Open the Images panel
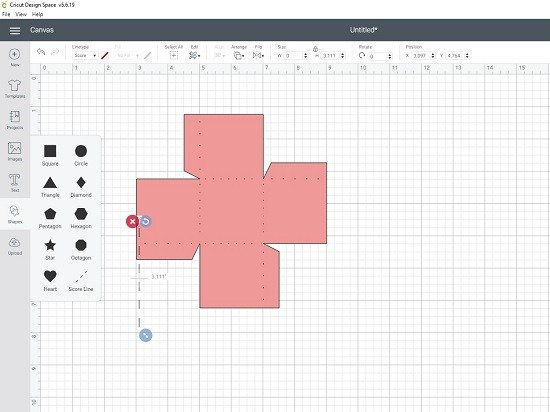The height and width of the screenshot is (412, 550). 15,151
